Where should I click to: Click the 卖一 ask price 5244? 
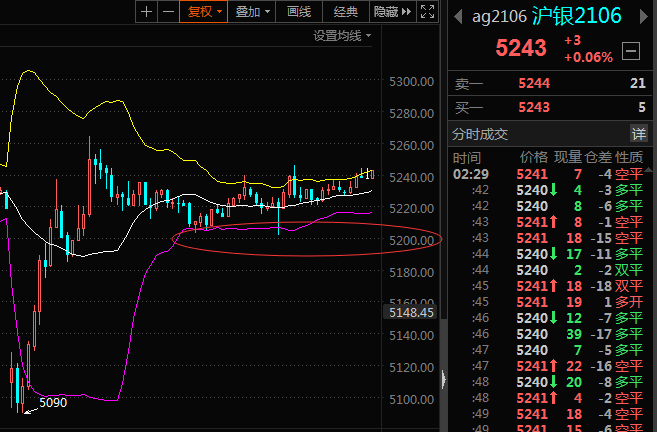pyautogui.click(x=534, y=83)
